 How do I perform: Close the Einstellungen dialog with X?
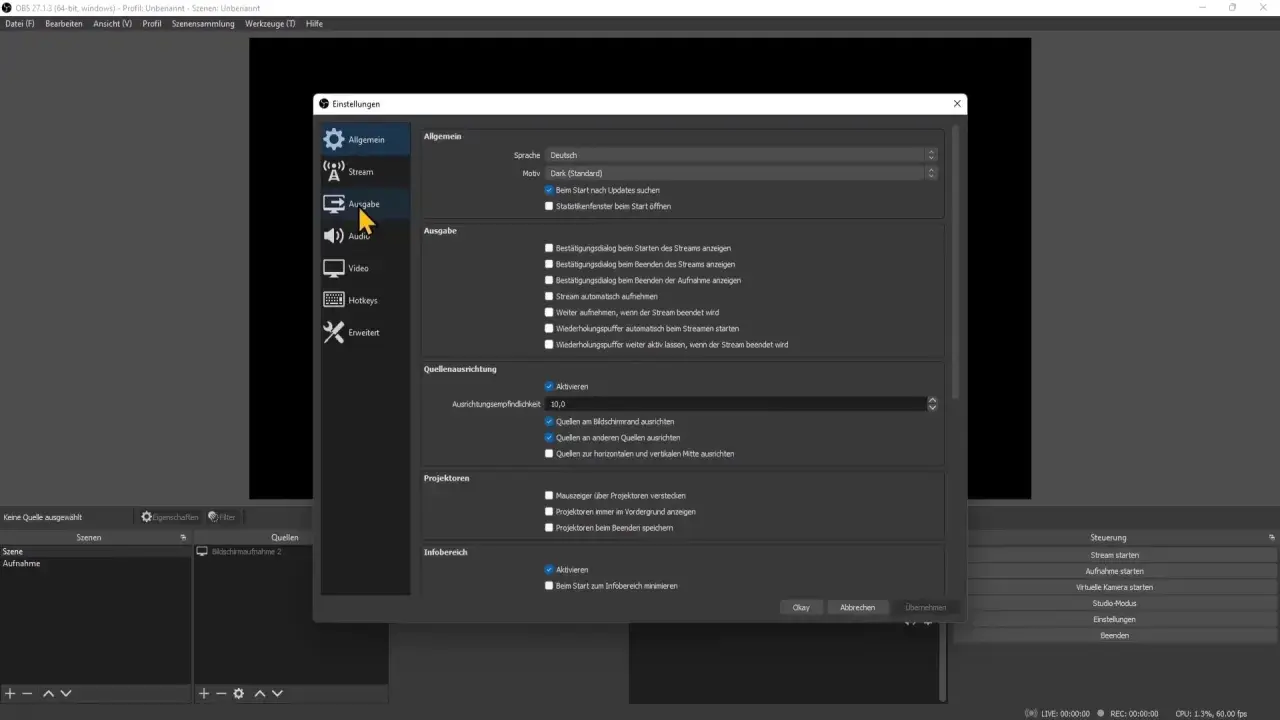click(957, 103)
